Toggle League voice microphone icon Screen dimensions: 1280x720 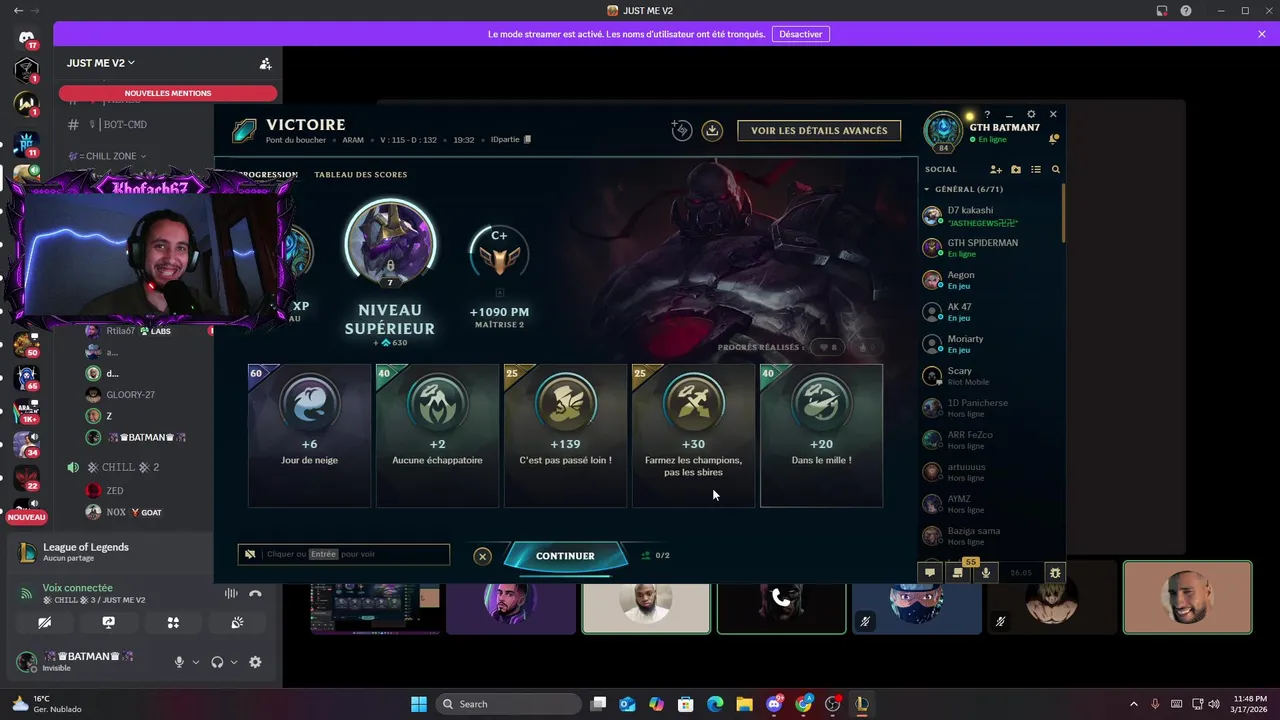[986, 573]
